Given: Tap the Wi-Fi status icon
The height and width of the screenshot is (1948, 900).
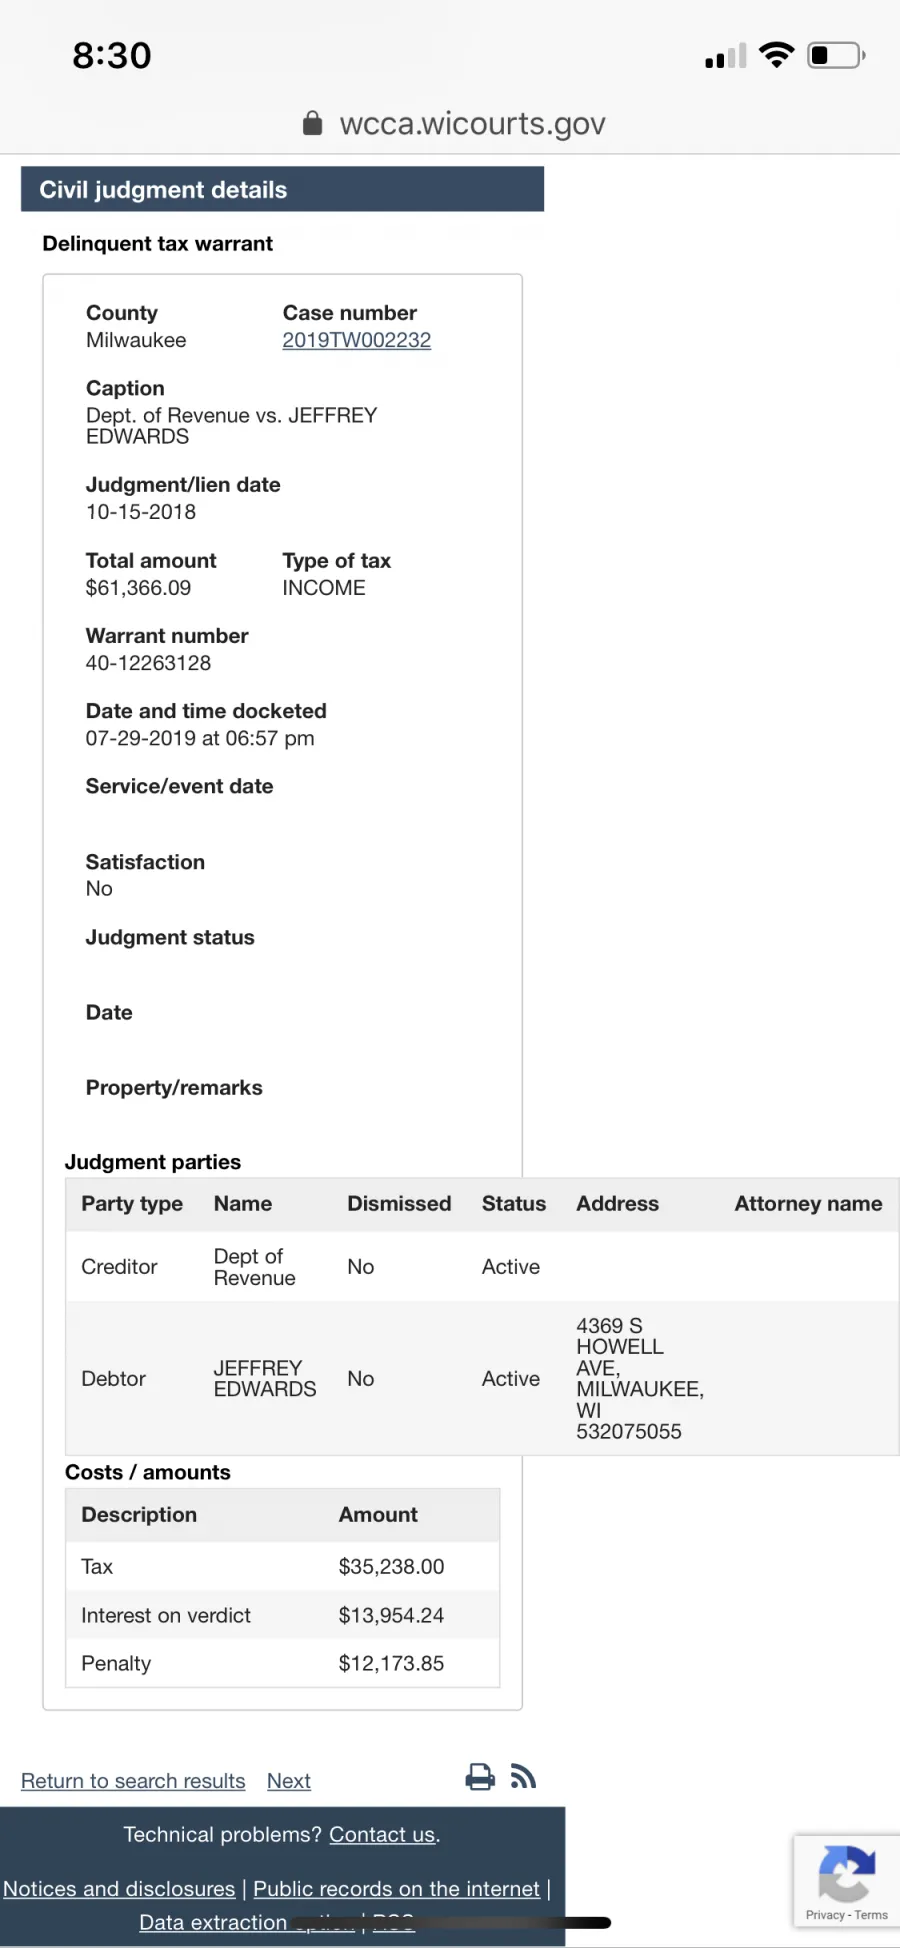Looking at the screenshot, I should [776, 55].
